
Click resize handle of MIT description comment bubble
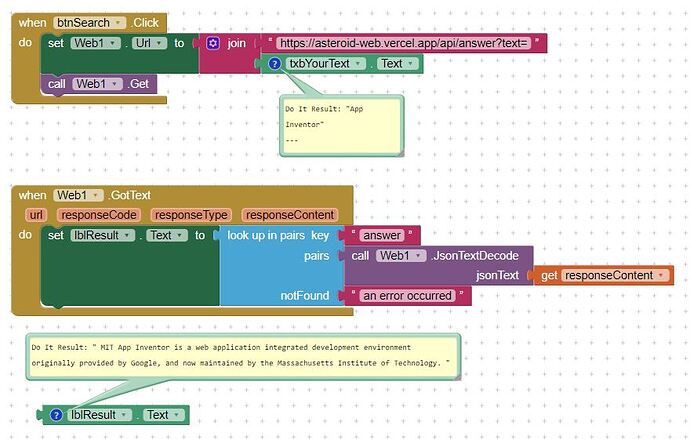pos(458,377)
